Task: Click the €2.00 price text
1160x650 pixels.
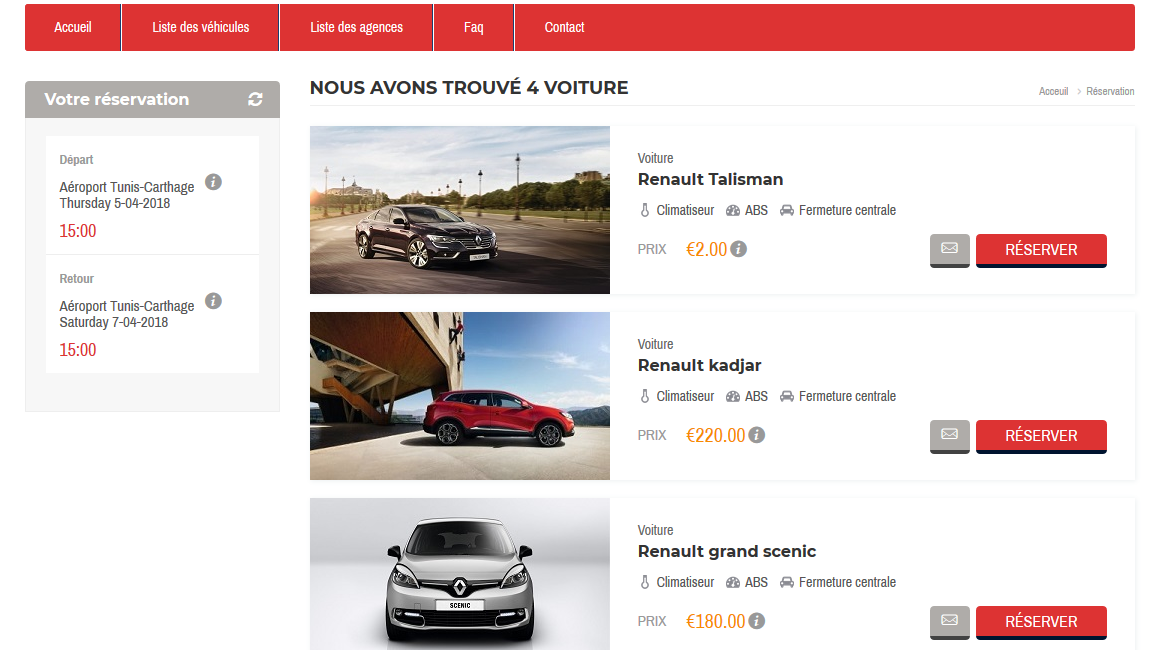Action: pos(707,250)
